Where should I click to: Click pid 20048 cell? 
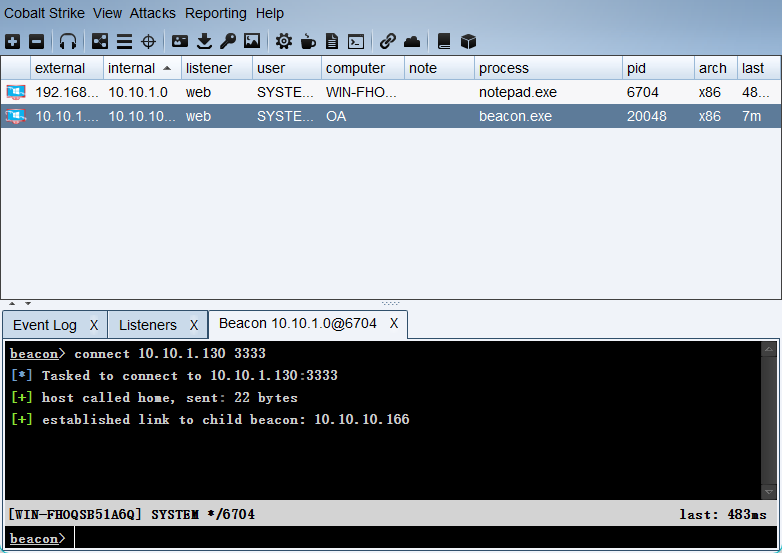658,116
